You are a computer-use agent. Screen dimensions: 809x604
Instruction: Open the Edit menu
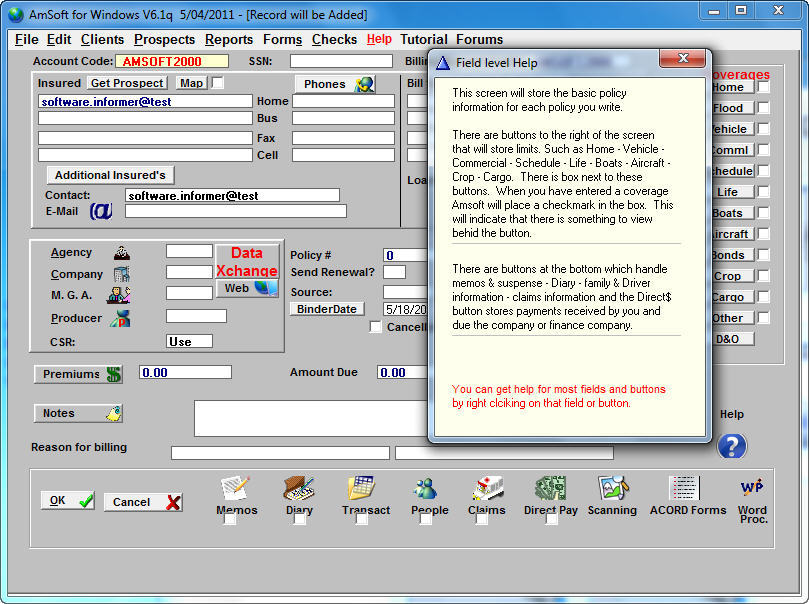point(59,40)
